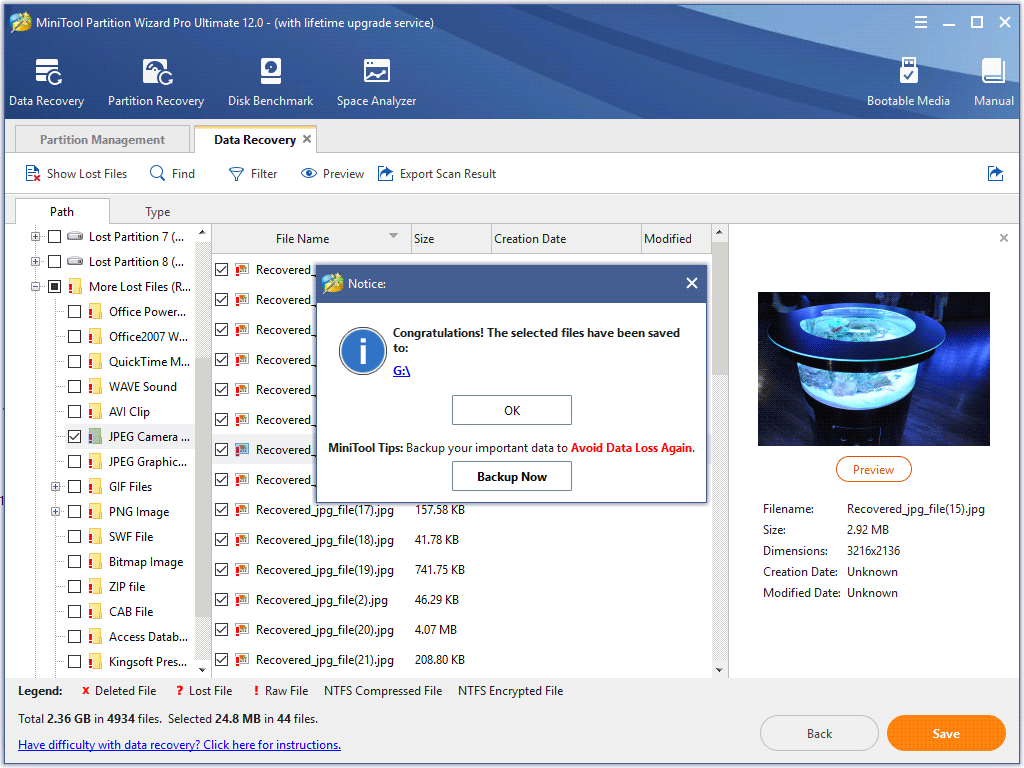Click file list scroll-down arrow
1024x768 pixels.
(719, 669)
